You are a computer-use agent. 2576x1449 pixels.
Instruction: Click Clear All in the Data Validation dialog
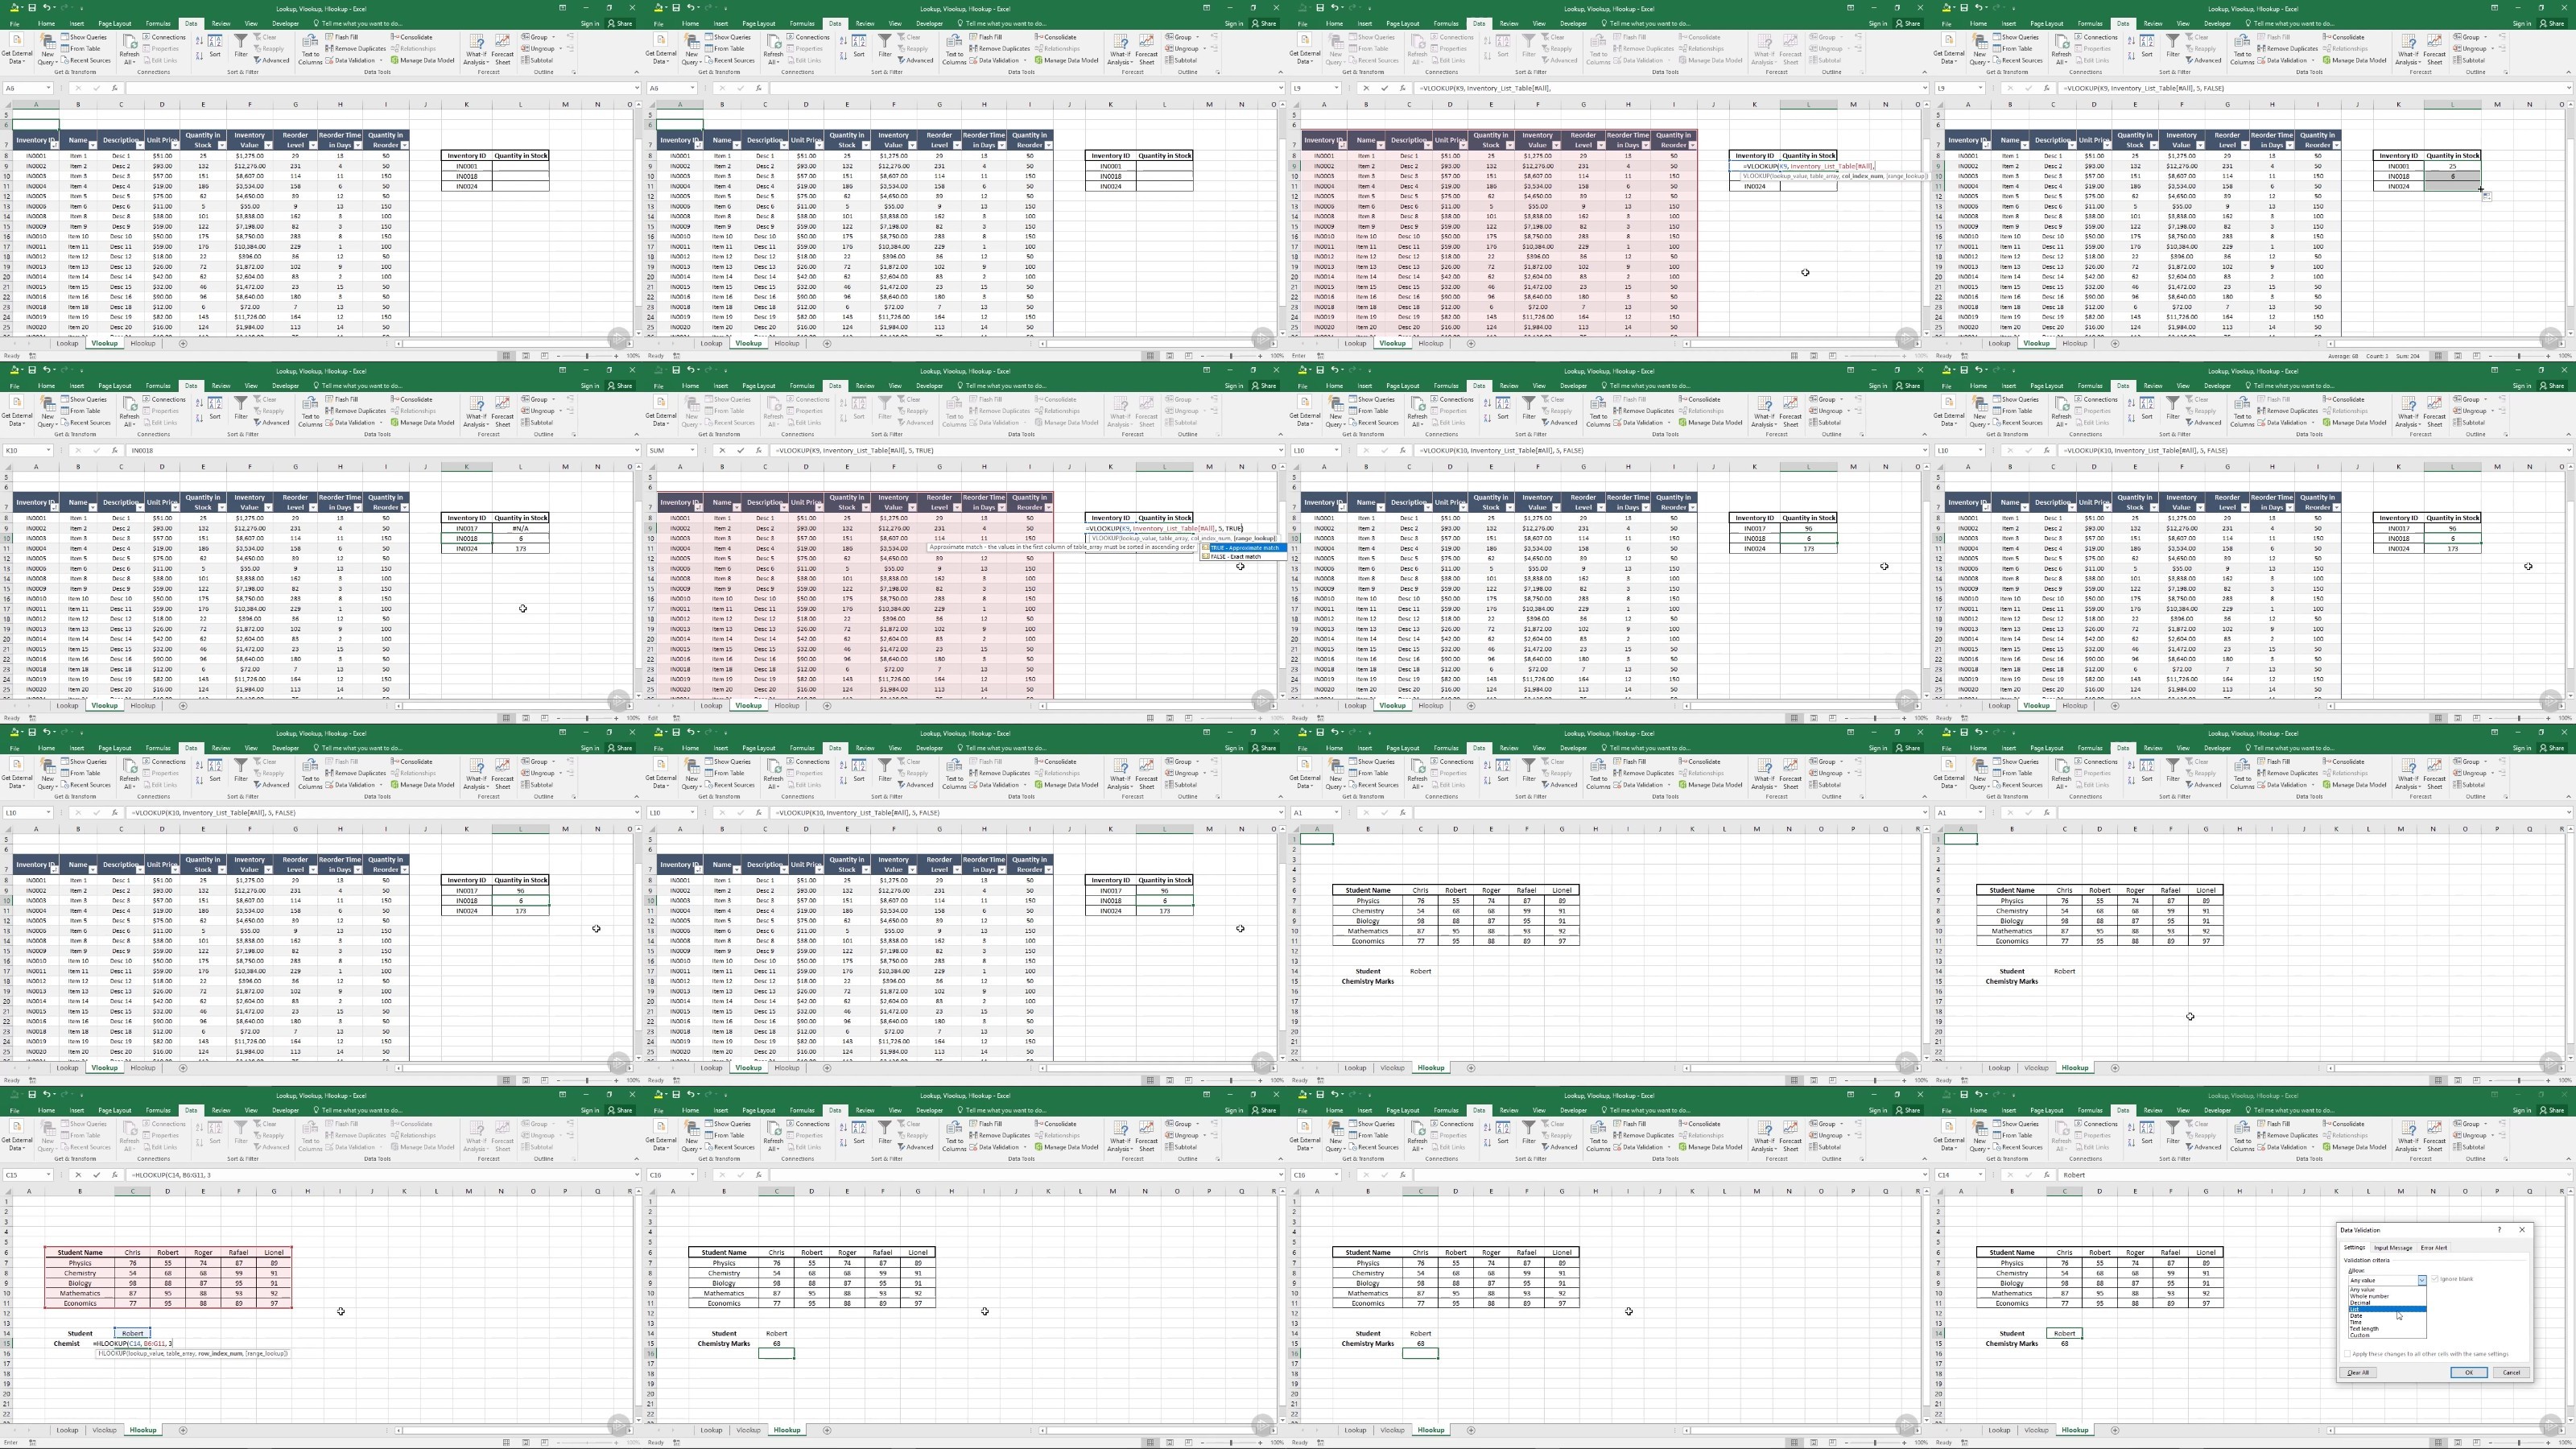pos(2359,1373)
